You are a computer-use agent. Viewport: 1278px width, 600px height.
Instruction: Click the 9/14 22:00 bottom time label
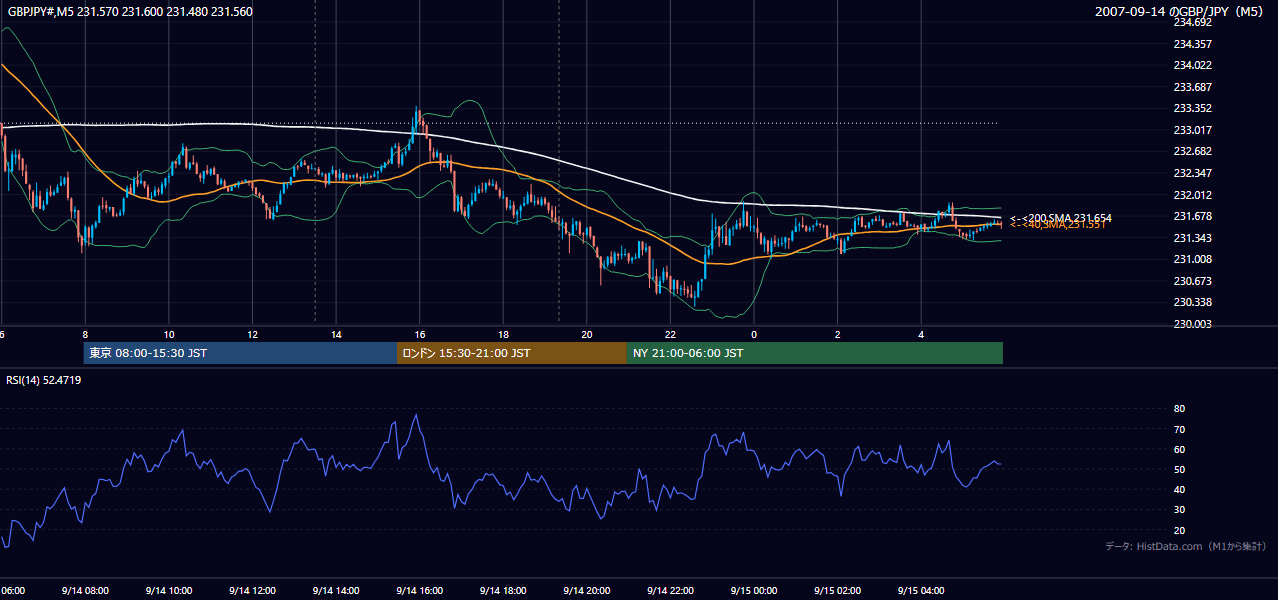tap(670, 591)
